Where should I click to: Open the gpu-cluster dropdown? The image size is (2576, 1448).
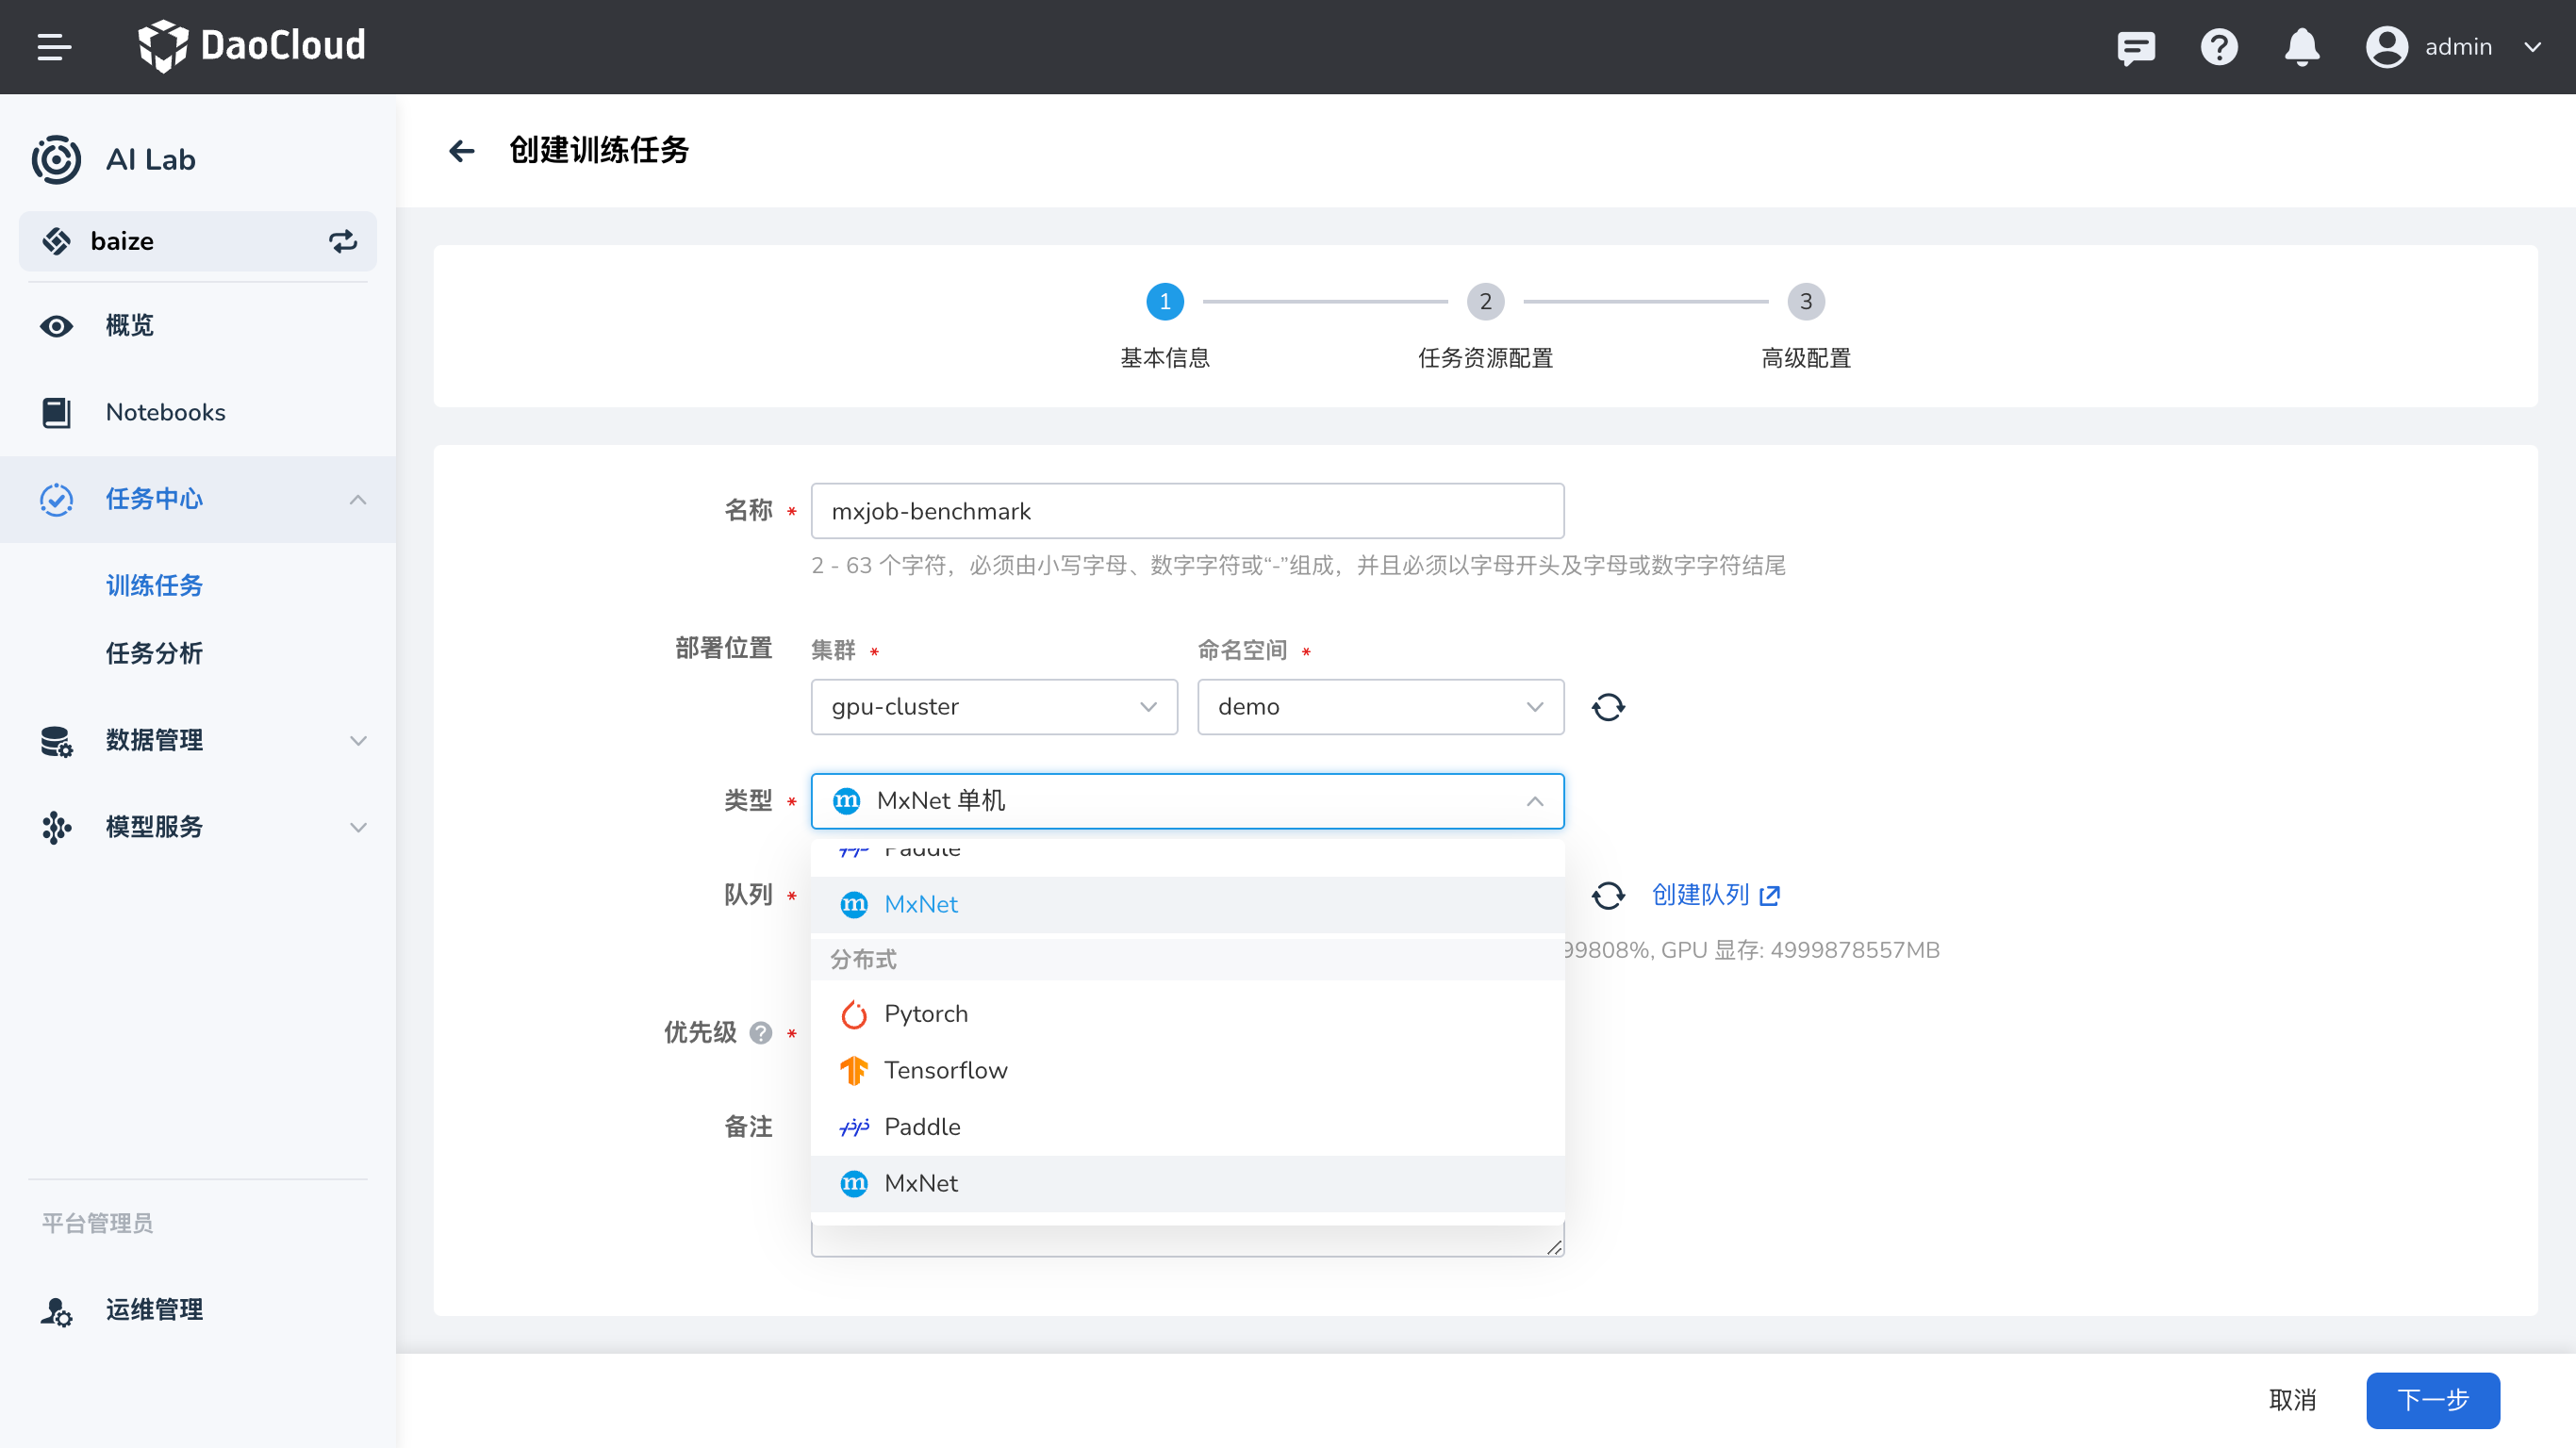(993, 707)
